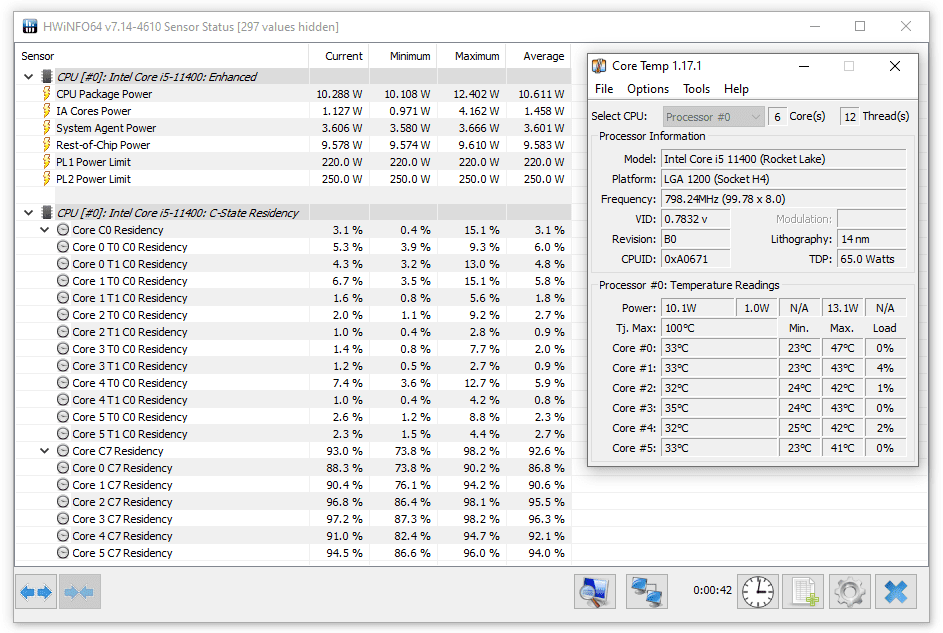Click the System Agent Power lightning icon
The image size is (943, 633).
click(46, 127)
